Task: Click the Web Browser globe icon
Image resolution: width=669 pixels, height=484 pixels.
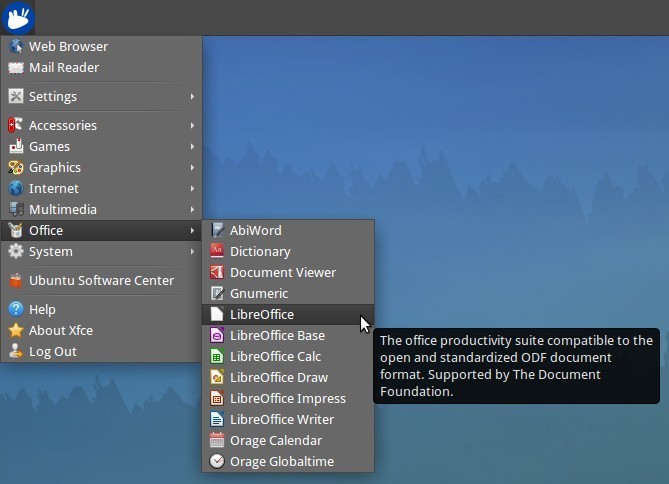Action: [16, 46]
